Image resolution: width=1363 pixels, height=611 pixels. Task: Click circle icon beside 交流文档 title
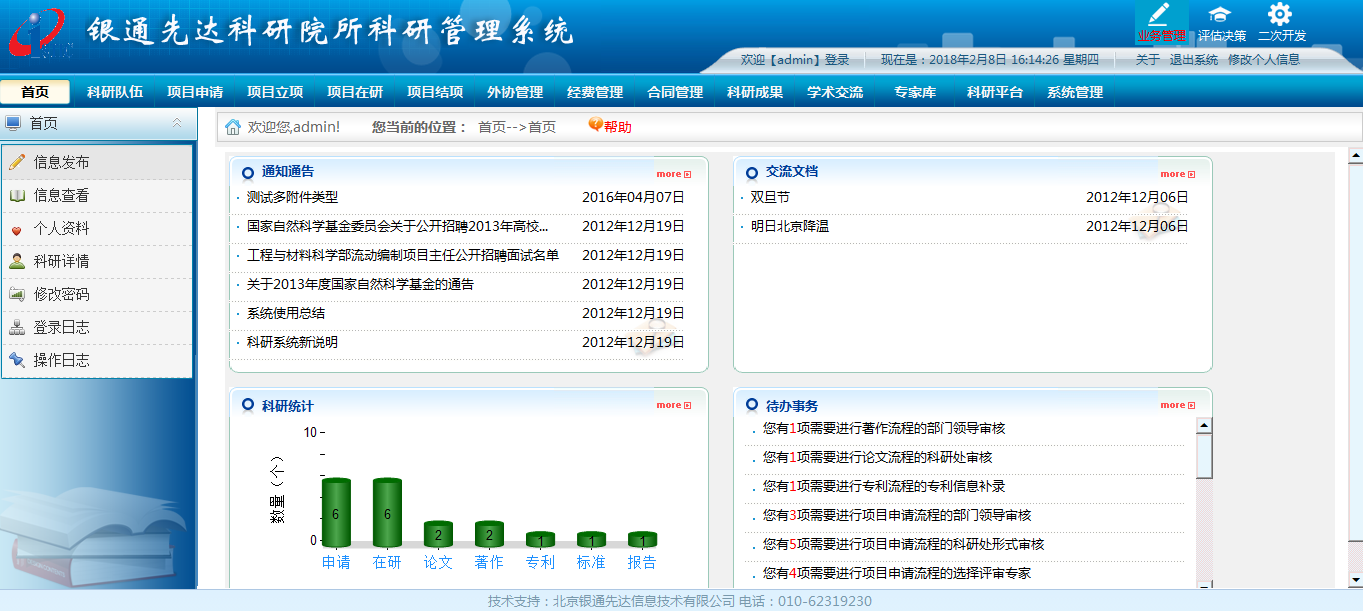pyautogui.click(x=752, y=172)
